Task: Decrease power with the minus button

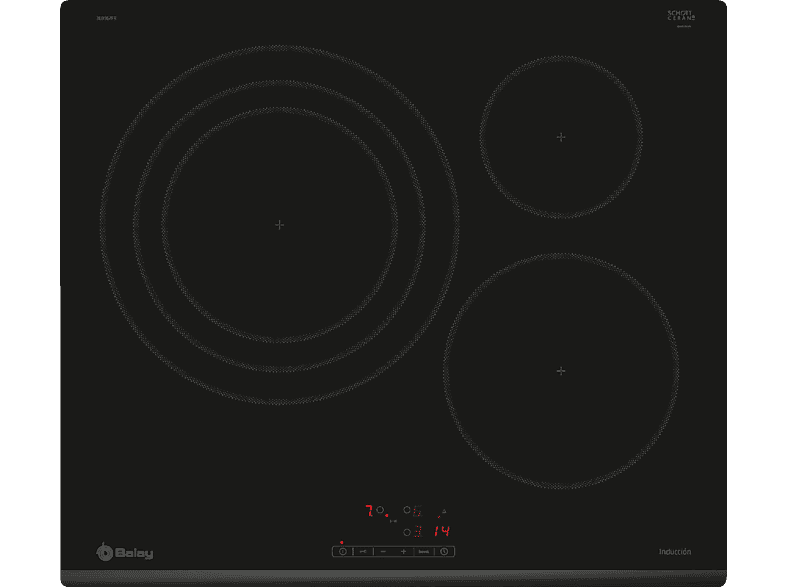Action: click(x=384, y=551)
